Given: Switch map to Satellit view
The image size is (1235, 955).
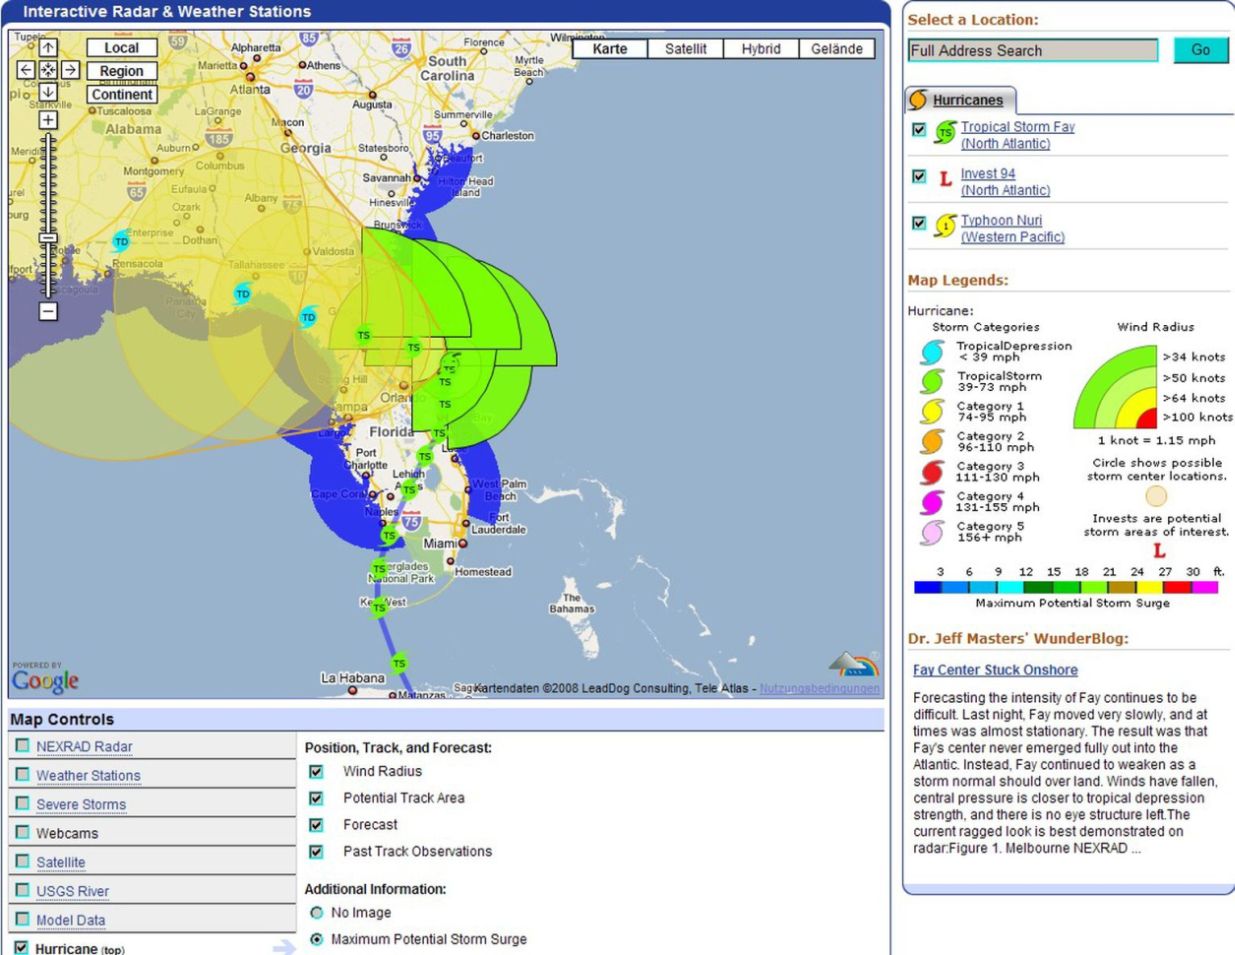Looking at the screenshot, I should click(x=686, y=48).
